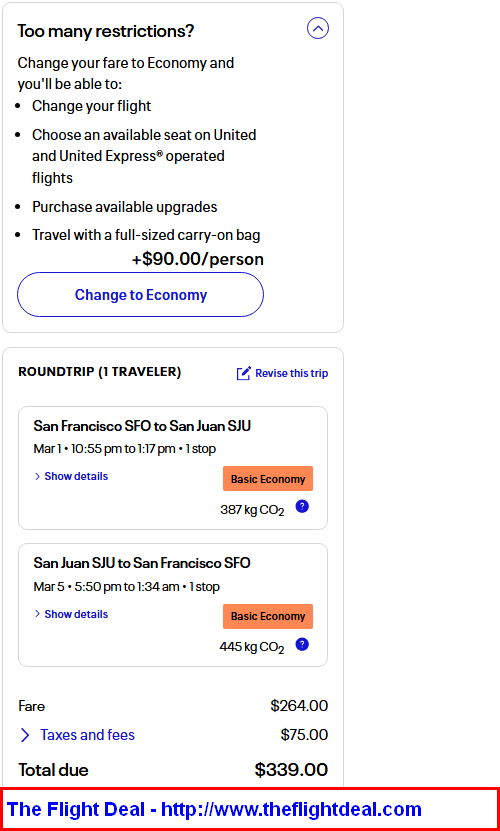Click the Basic Economy badge on the outbound flight
The width and height of the screenshot is (500, 831).
268,479
